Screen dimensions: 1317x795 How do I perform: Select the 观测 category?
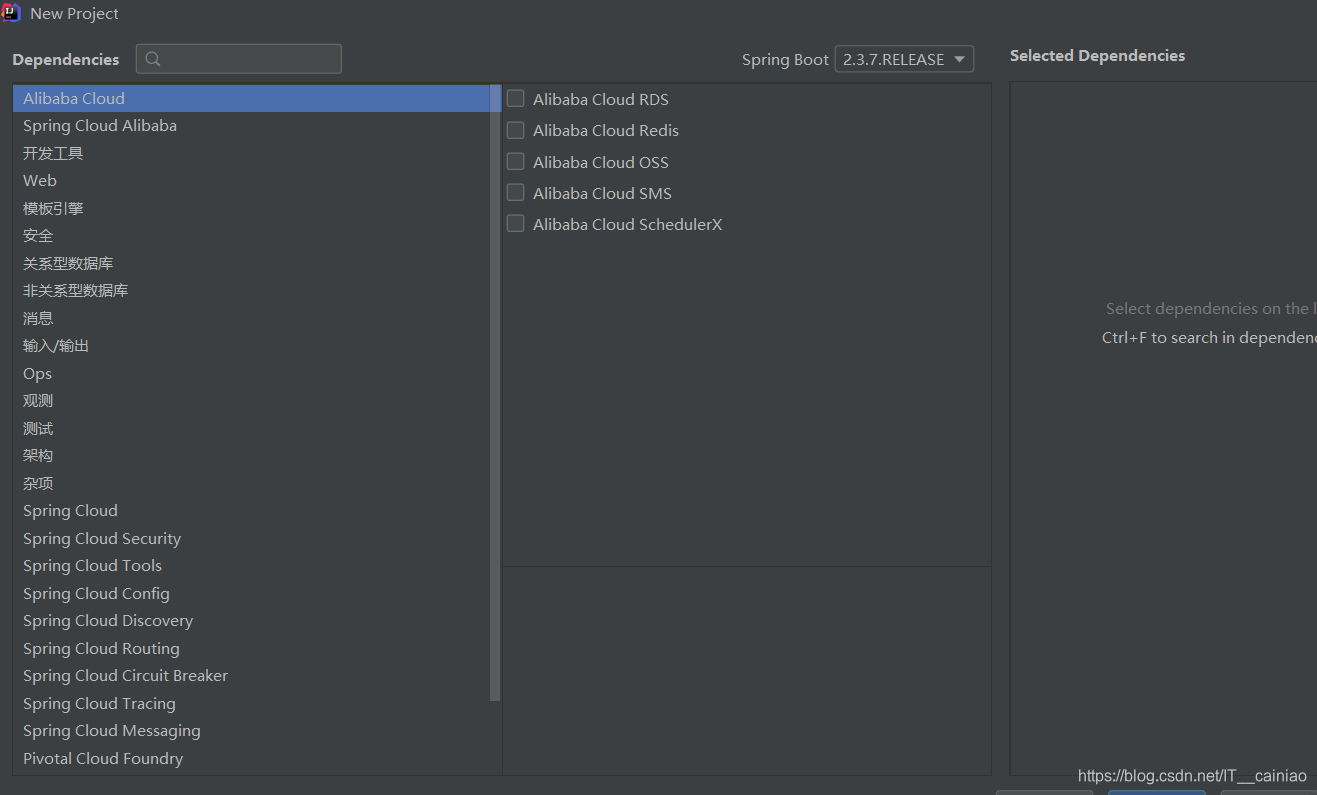[251, 401]
